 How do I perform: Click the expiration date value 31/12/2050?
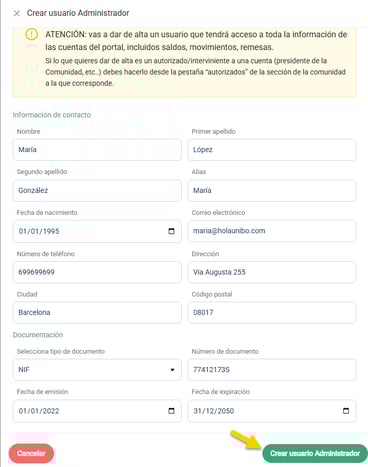(x=214, y=411)
